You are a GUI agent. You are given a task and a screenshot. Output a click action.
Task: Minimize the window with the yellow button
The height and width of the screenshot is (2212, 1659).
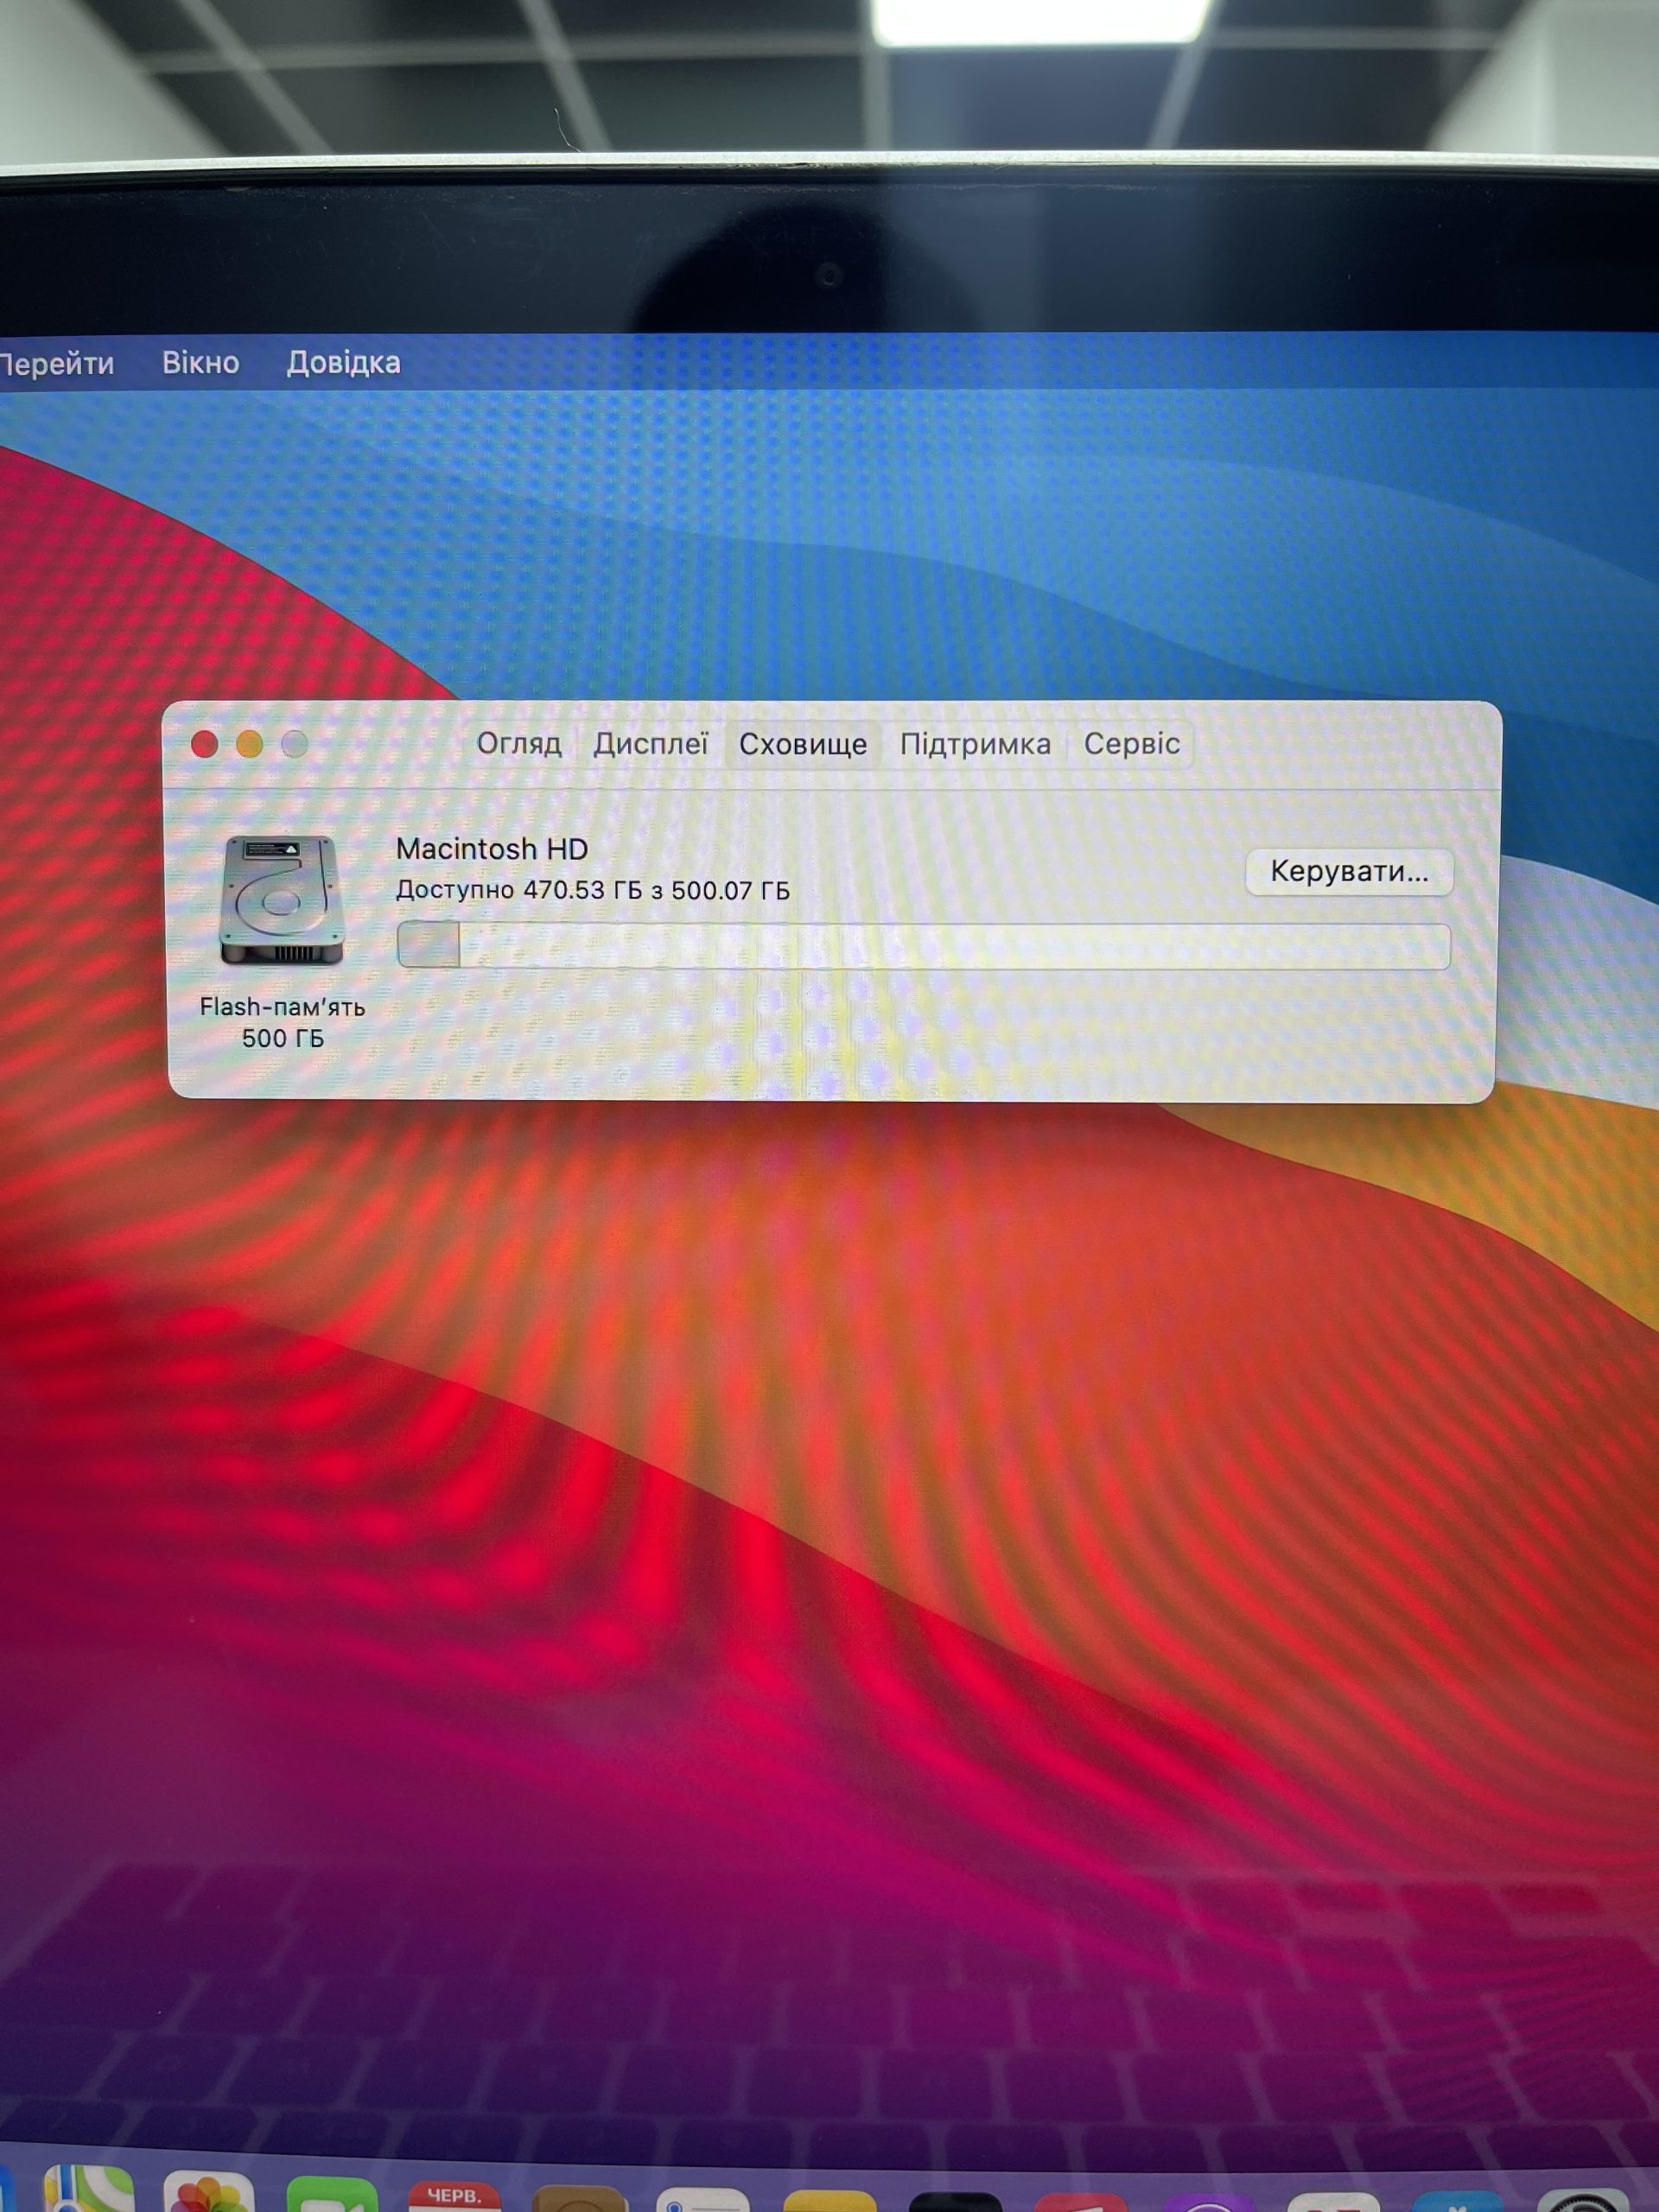coord(249,744)
